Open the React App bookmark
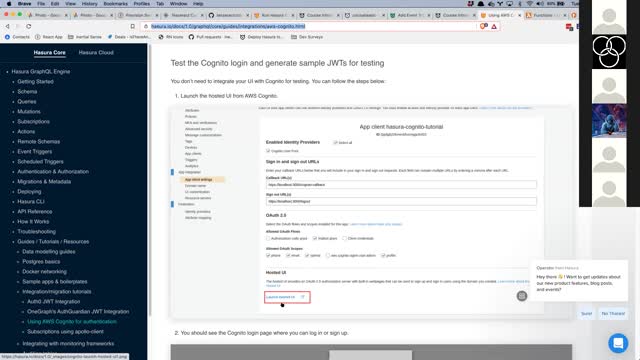640x360 pixels. [x=49, y=37]
